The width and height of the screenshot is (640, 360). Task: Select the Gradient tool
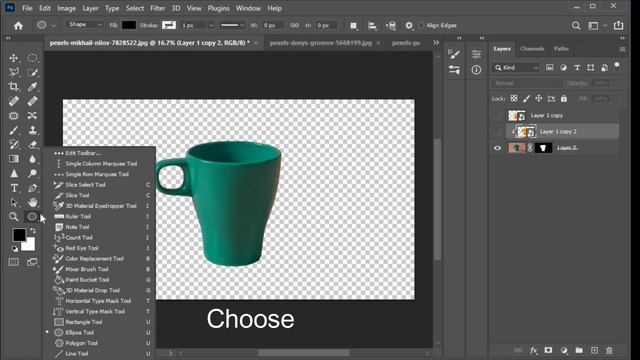pos(13,159)
